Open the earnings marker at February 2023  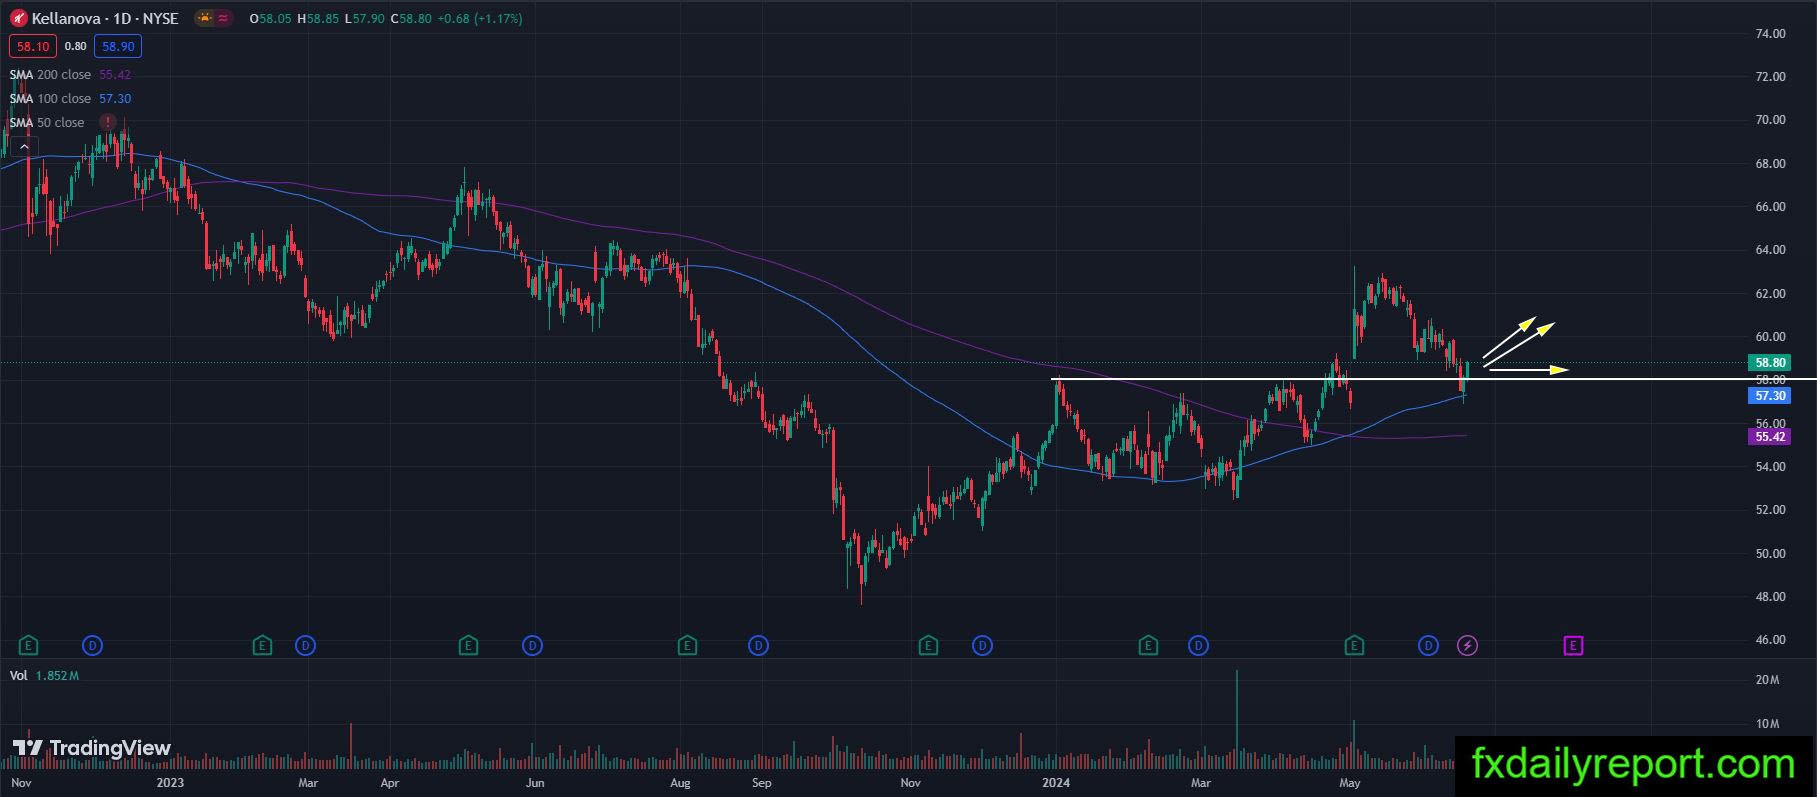(262, 646)
